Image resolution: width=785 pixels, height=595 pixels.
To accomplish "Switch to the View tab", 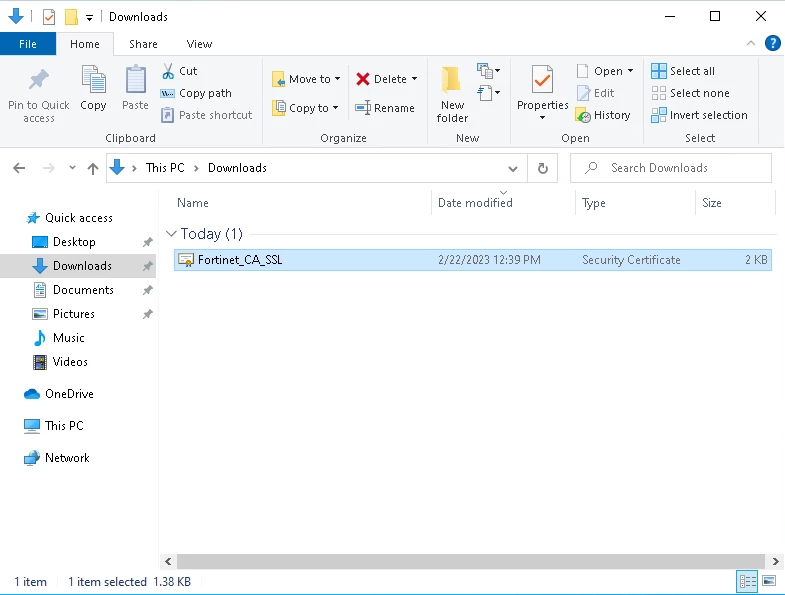I will point(199,44).
